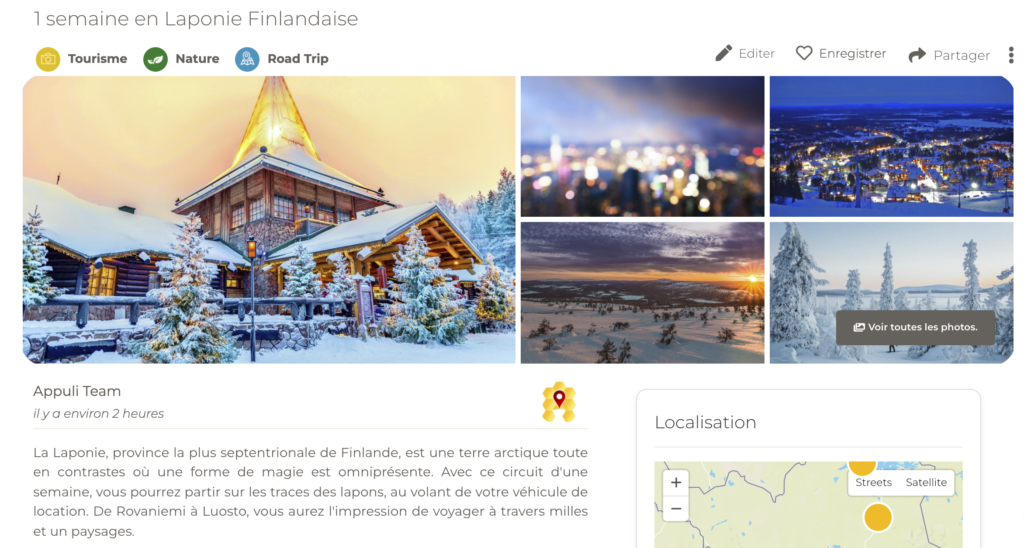Click Voir toutes les photos button
The image size is (1024, 548).
point(916,327)
